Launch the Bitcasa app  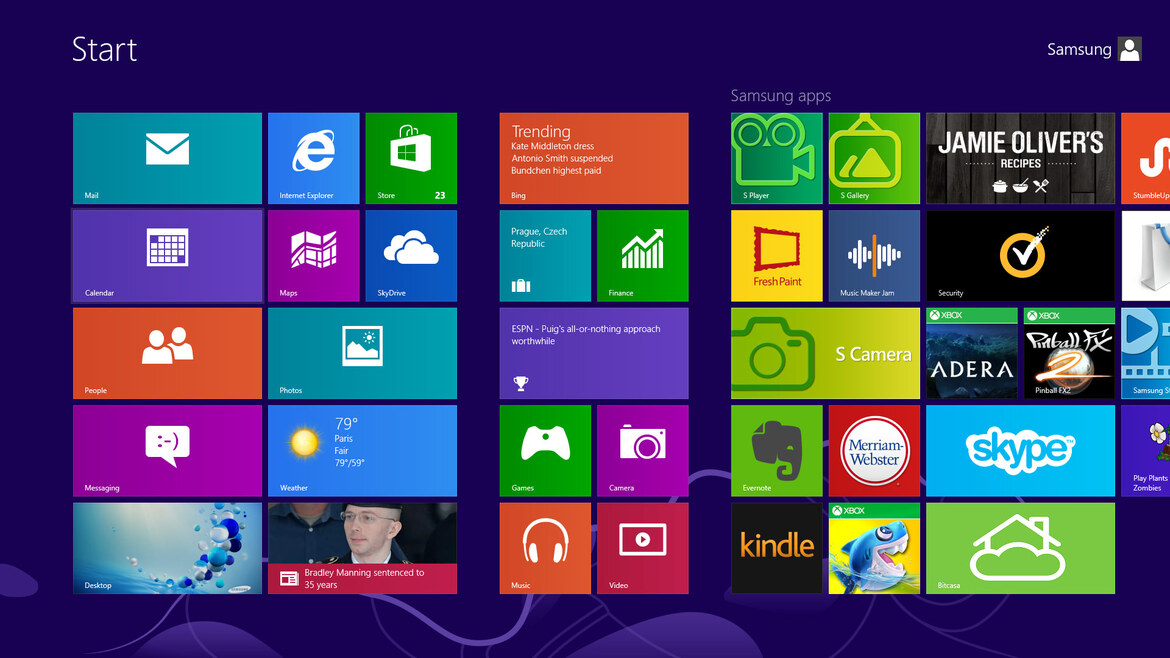tap(1020, 548)
